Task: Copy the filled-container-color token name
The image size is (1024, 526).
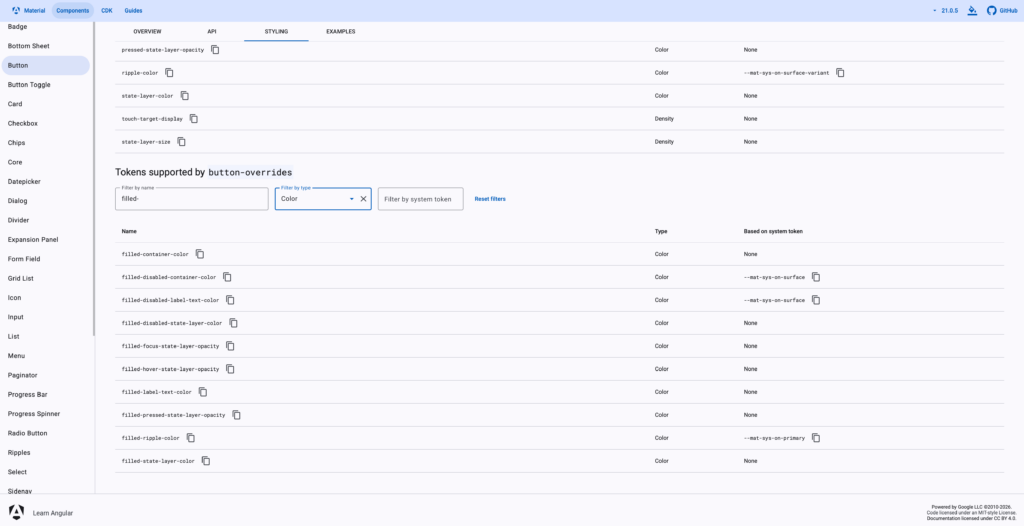Action: (200, 254)
